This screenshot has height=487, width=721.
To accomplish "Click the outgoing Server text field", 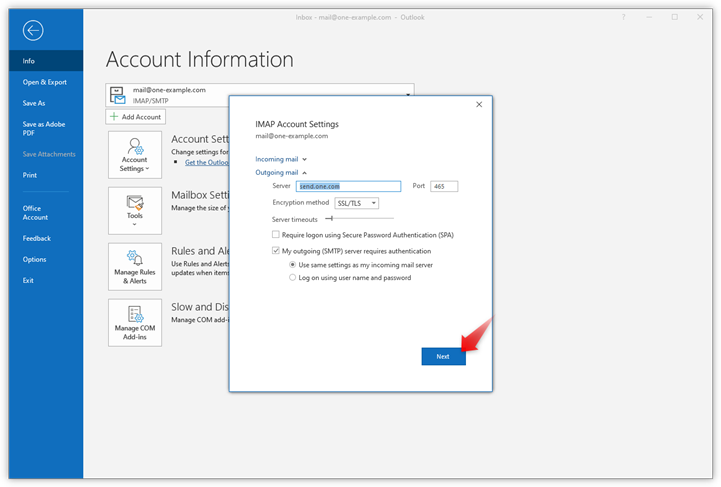I will 348,186.
